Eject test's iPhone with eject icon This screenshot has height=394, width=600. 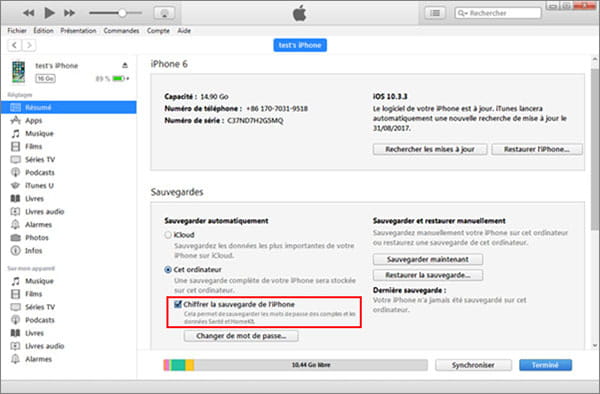pos(125,65)
